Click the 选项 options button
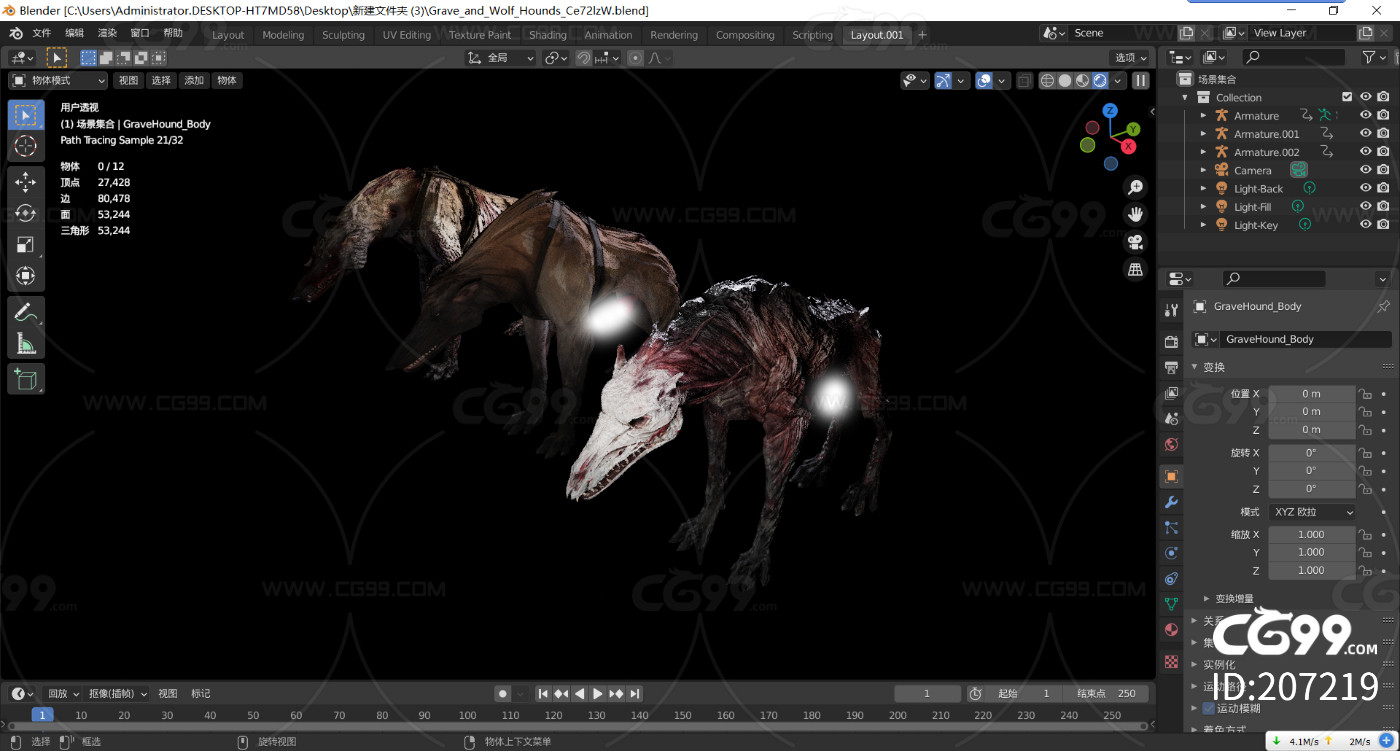The image size is (1400, 751). tap(1129, 58)
